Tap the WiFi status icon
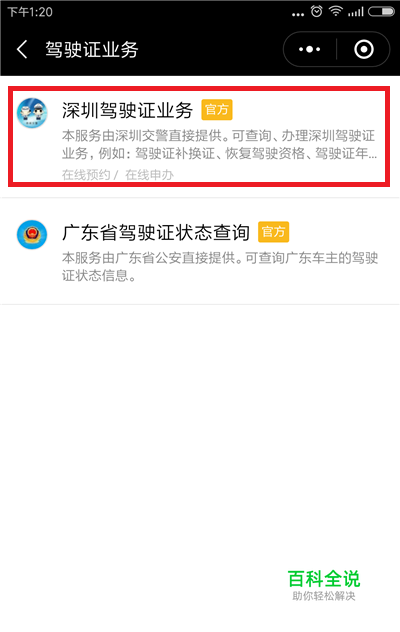The width and height of the screenshot is (400, 632). (x=335, y=11)
